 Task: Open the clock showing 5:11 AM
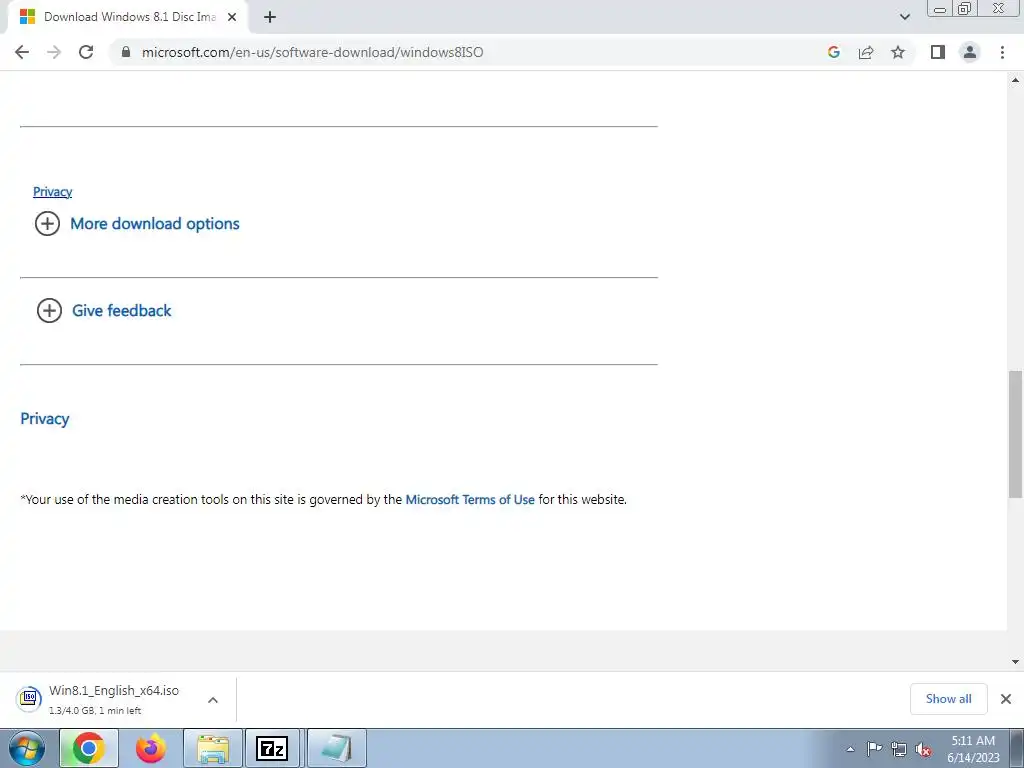[x=973, y=749]
